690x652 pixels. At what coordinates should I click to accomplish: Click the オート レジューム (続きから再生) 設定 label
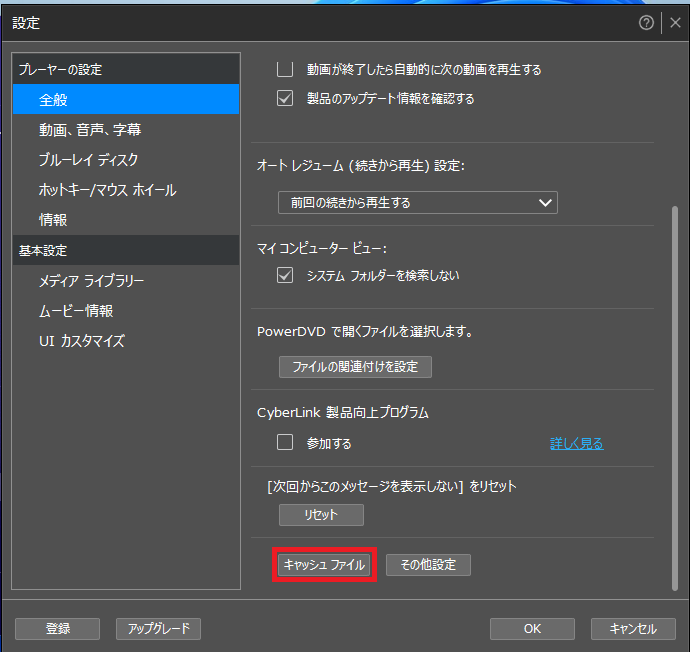click(360, 165)
